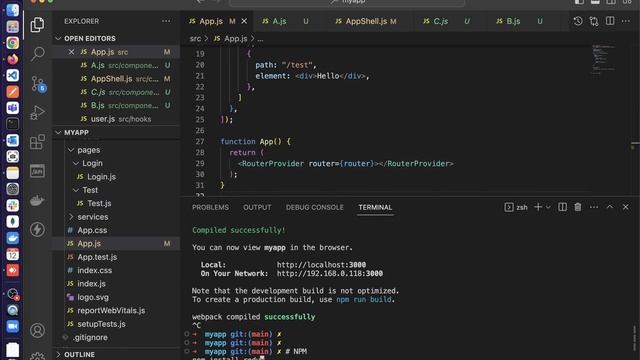Open the 192.168.0.118:3000 network link

(330, 273)
